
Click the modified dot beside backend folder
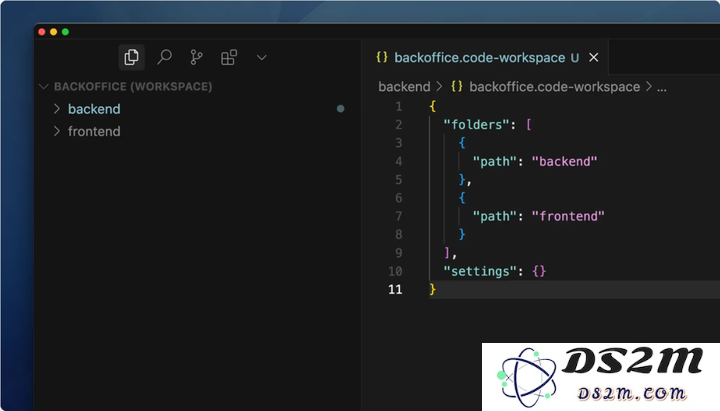click(340, 109)
